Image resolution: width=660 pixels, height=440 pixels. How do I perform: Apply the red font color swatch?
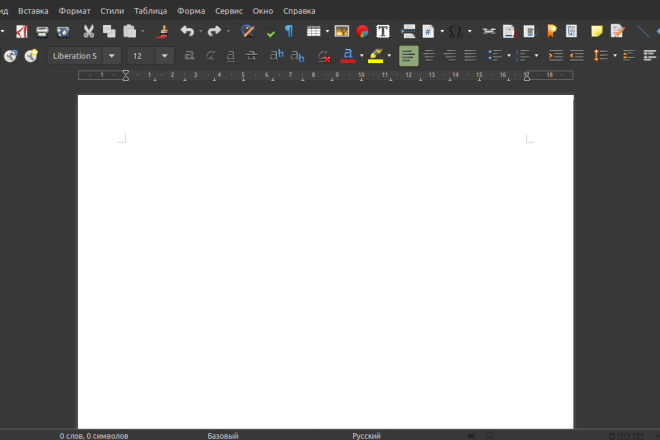(x=348, y=56)
